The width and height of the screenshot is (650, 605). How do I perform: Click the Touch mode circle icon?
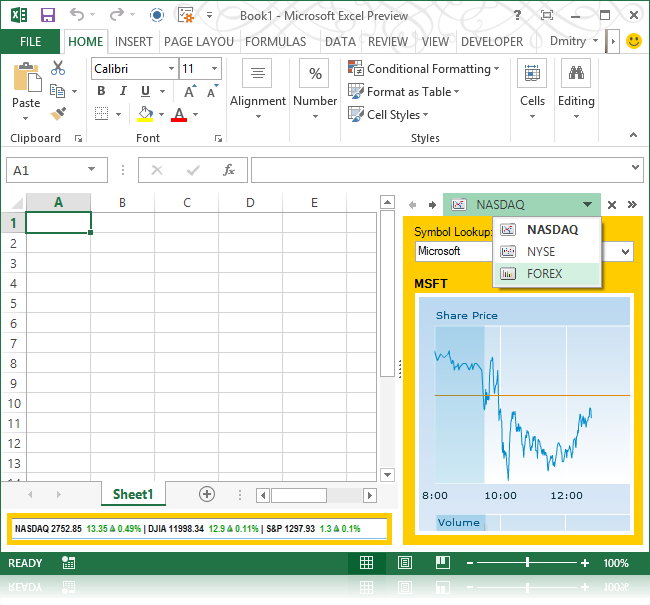click(157, 15)
